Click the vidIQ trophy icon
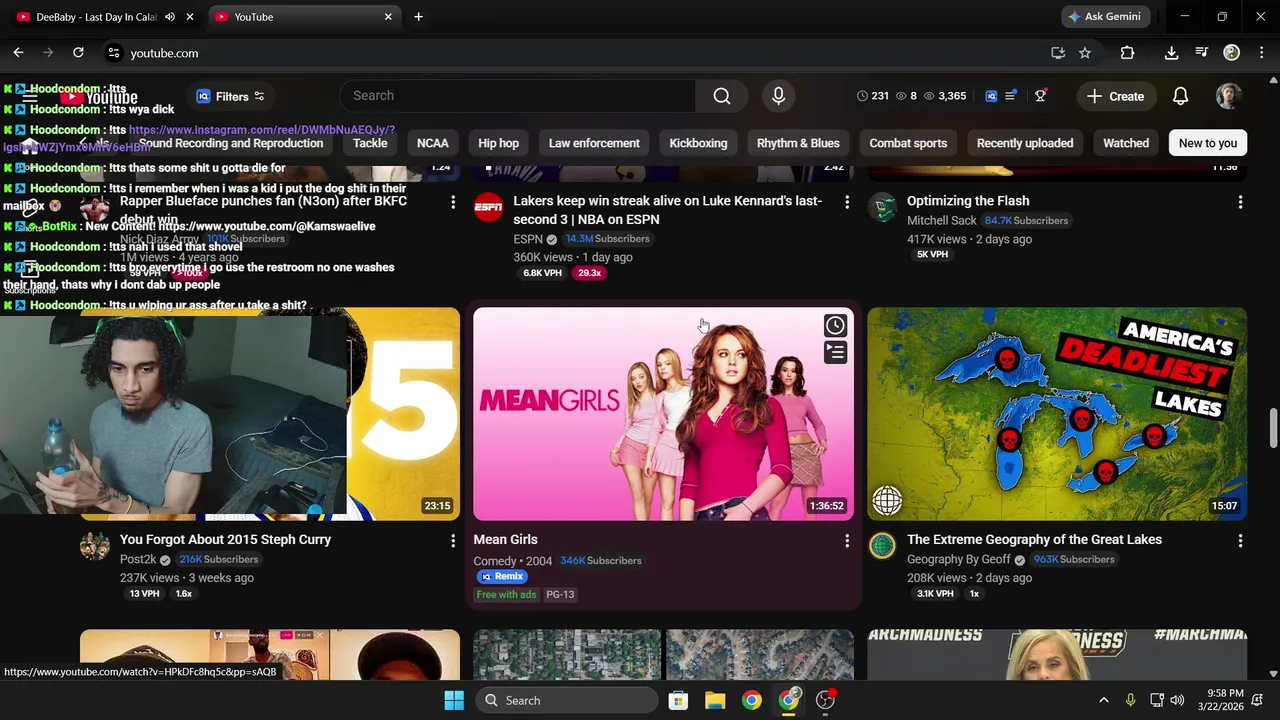Image resolution: width=1280 pixels, height=720 pixels. [1040, 96]
